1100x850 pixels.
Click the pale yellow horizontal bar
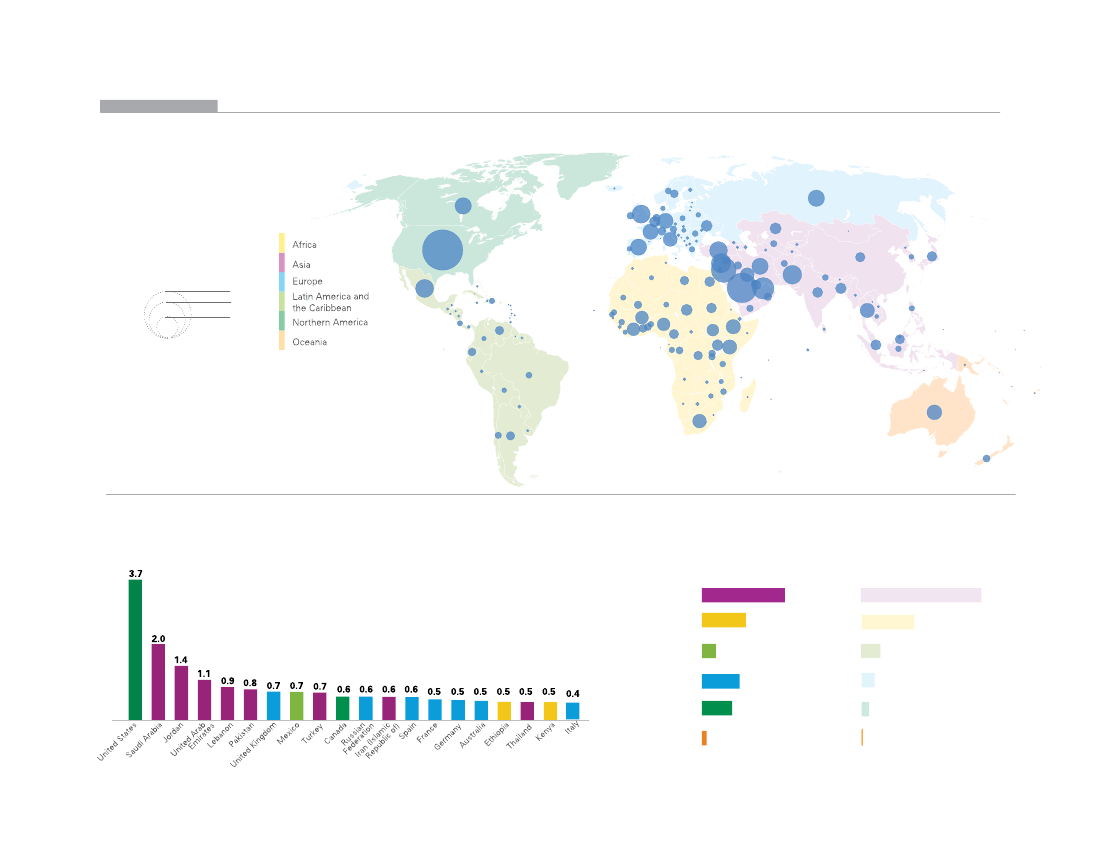coord(887,621)
